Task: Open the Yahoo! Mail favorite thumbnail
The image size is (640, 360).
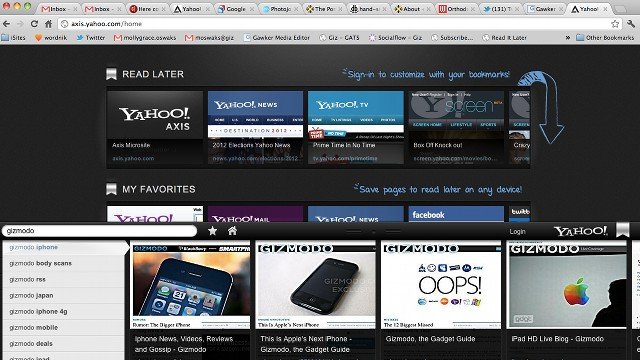Action: (256, 214)
